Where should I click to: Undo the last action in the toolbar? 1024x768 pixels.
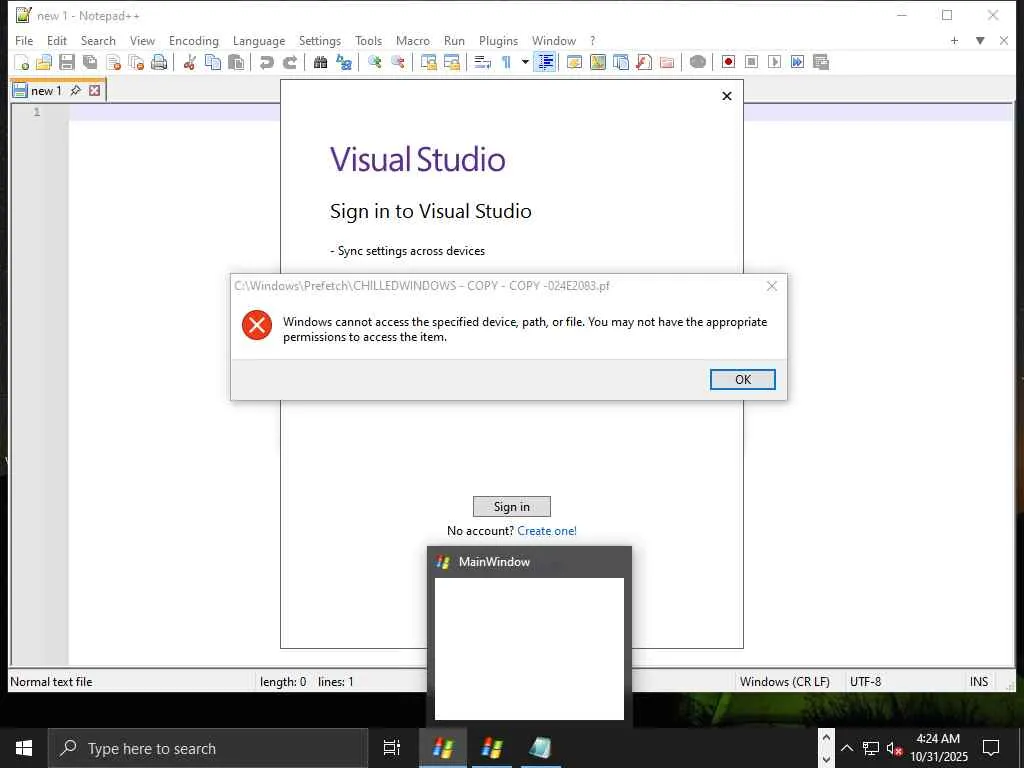(x=266, y=63)
